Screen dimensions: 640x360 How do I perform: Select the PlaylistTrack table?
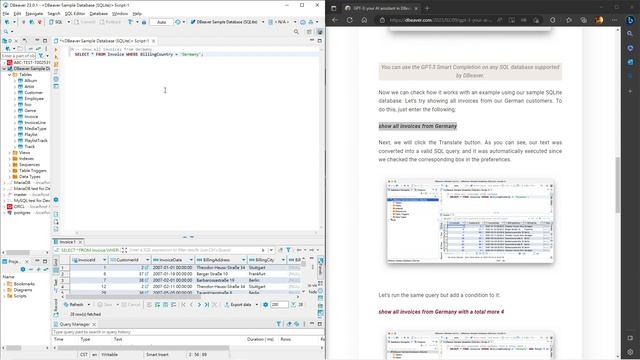[36, 140]
